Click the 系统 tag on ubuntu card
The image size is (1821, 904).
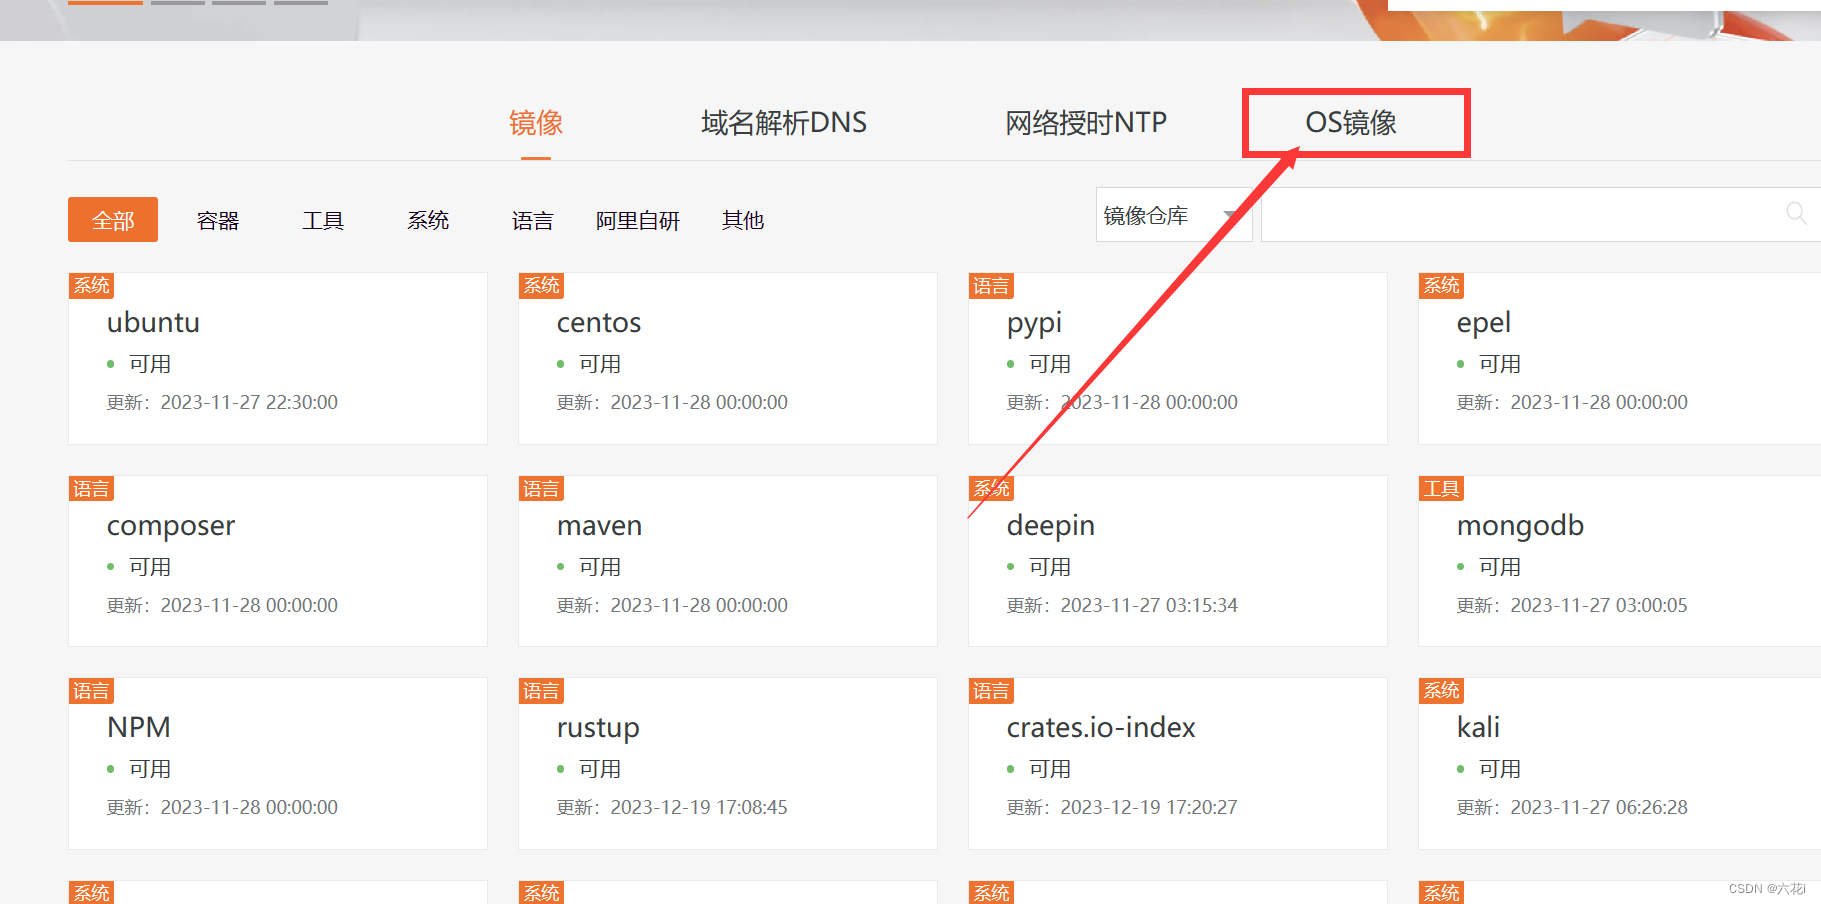(91, 286)
